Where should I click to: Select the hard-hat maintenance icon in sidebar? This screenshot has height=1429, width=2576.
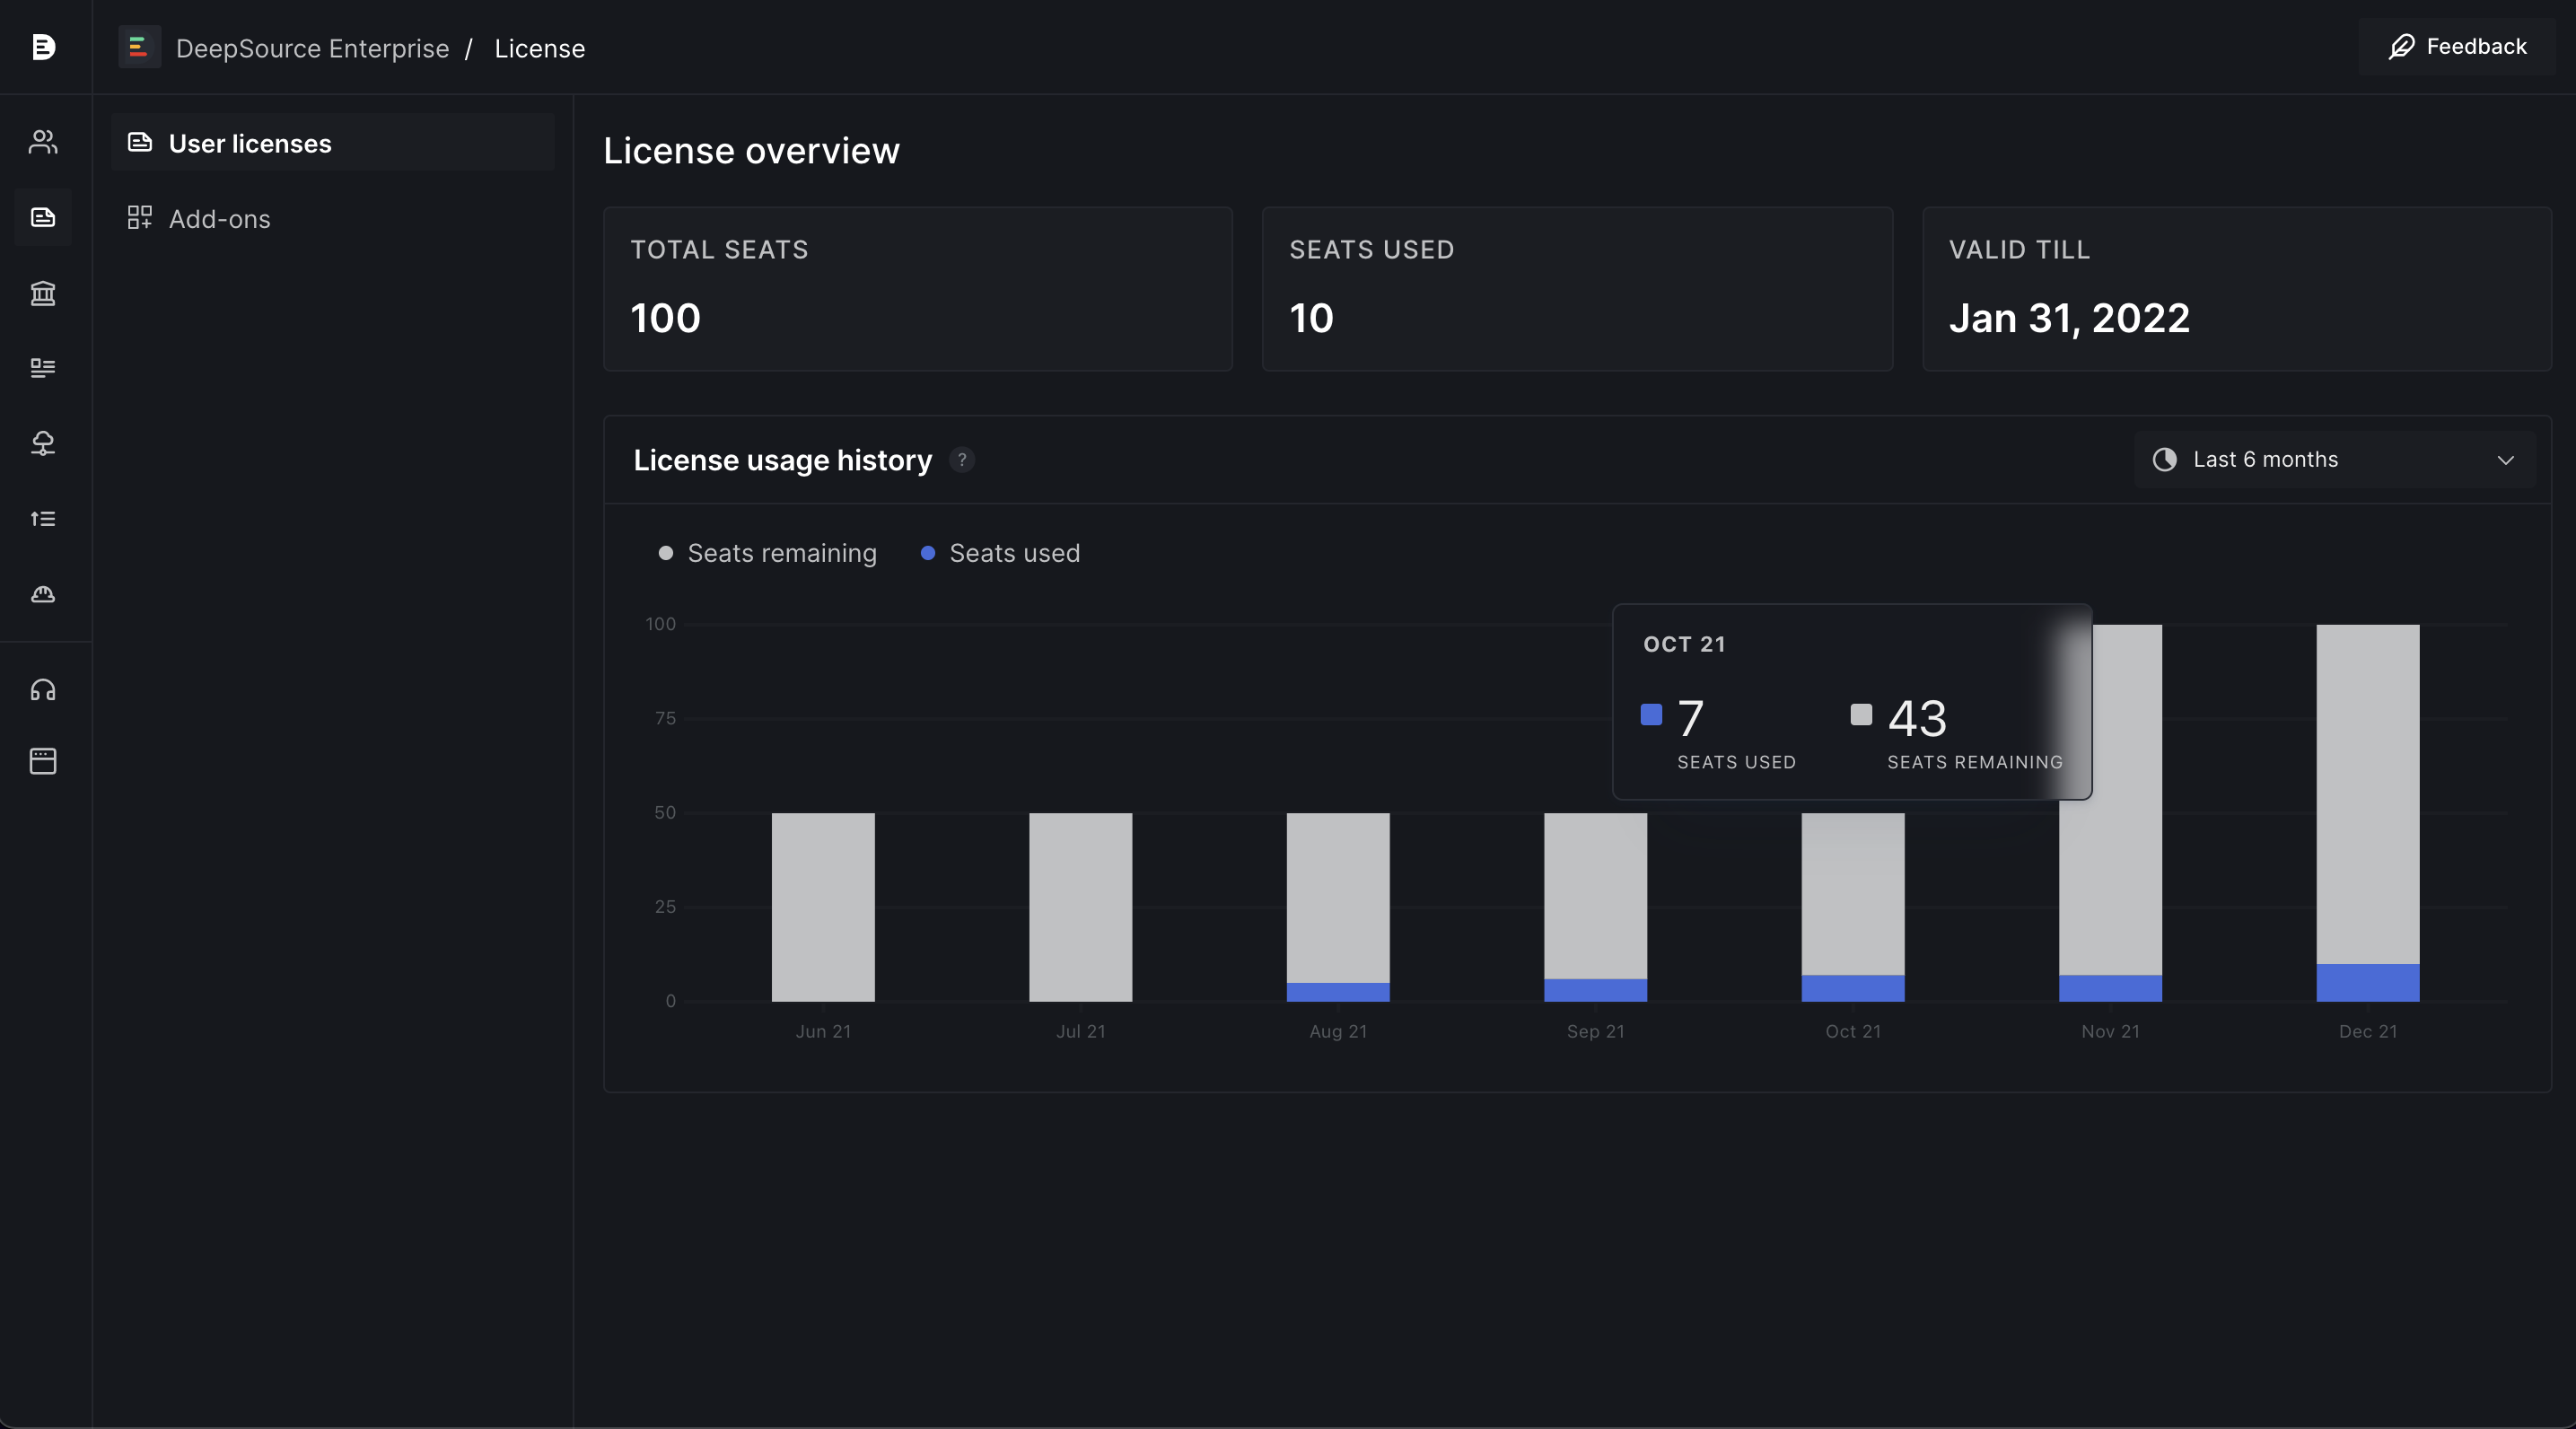(43, 595)
